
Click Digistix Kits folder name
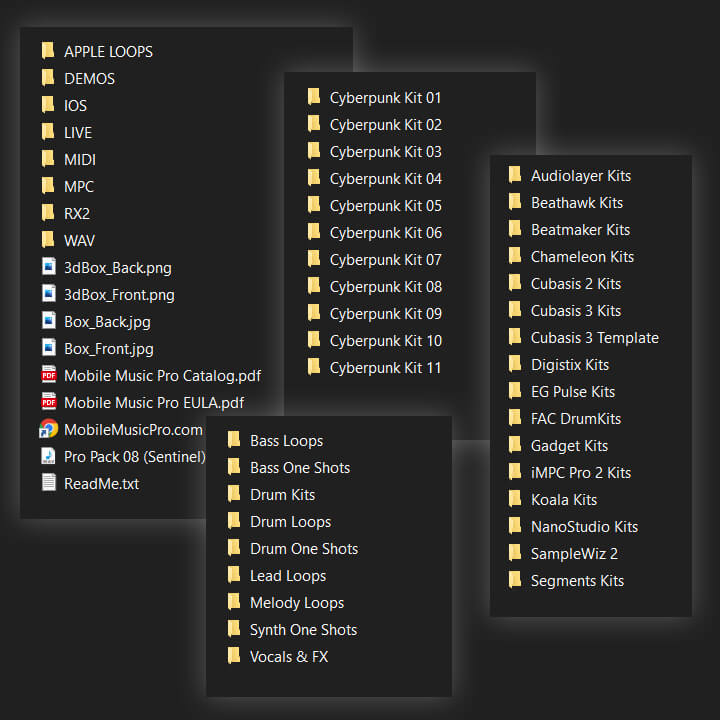pos(570,365)
